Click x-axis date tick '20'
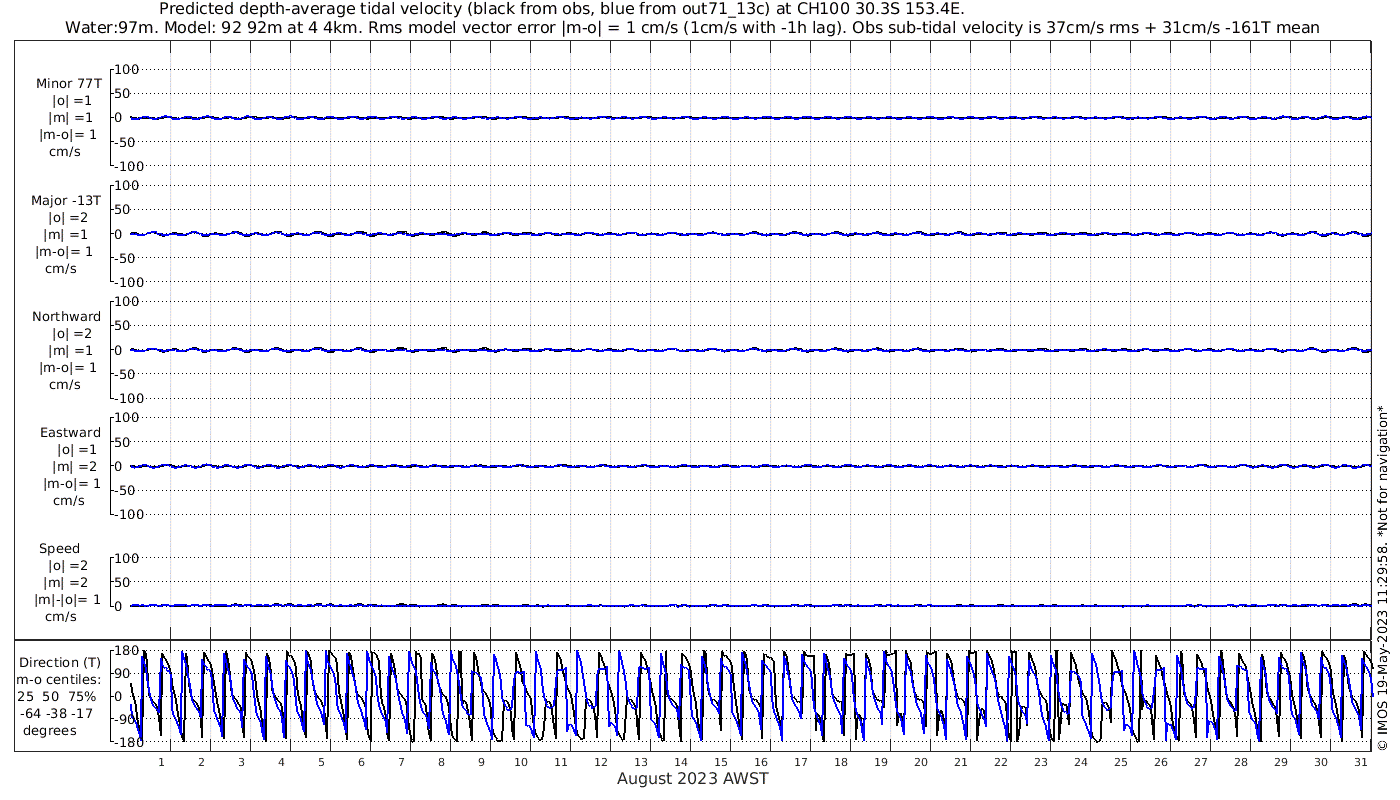This screenshot has width=1400, height=800. [x=921, y=762]
